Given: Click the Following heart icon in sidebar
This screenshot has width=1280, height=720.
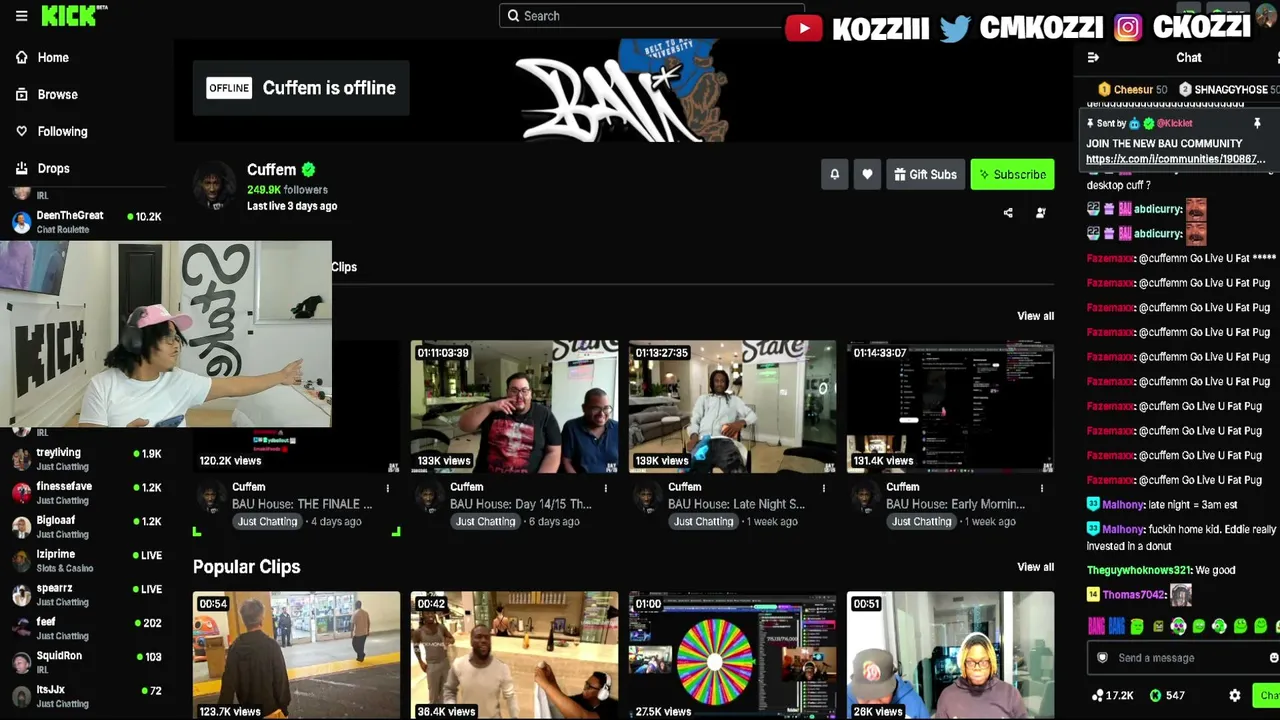Looking at the screenshot, I should [x=21, y=132].
